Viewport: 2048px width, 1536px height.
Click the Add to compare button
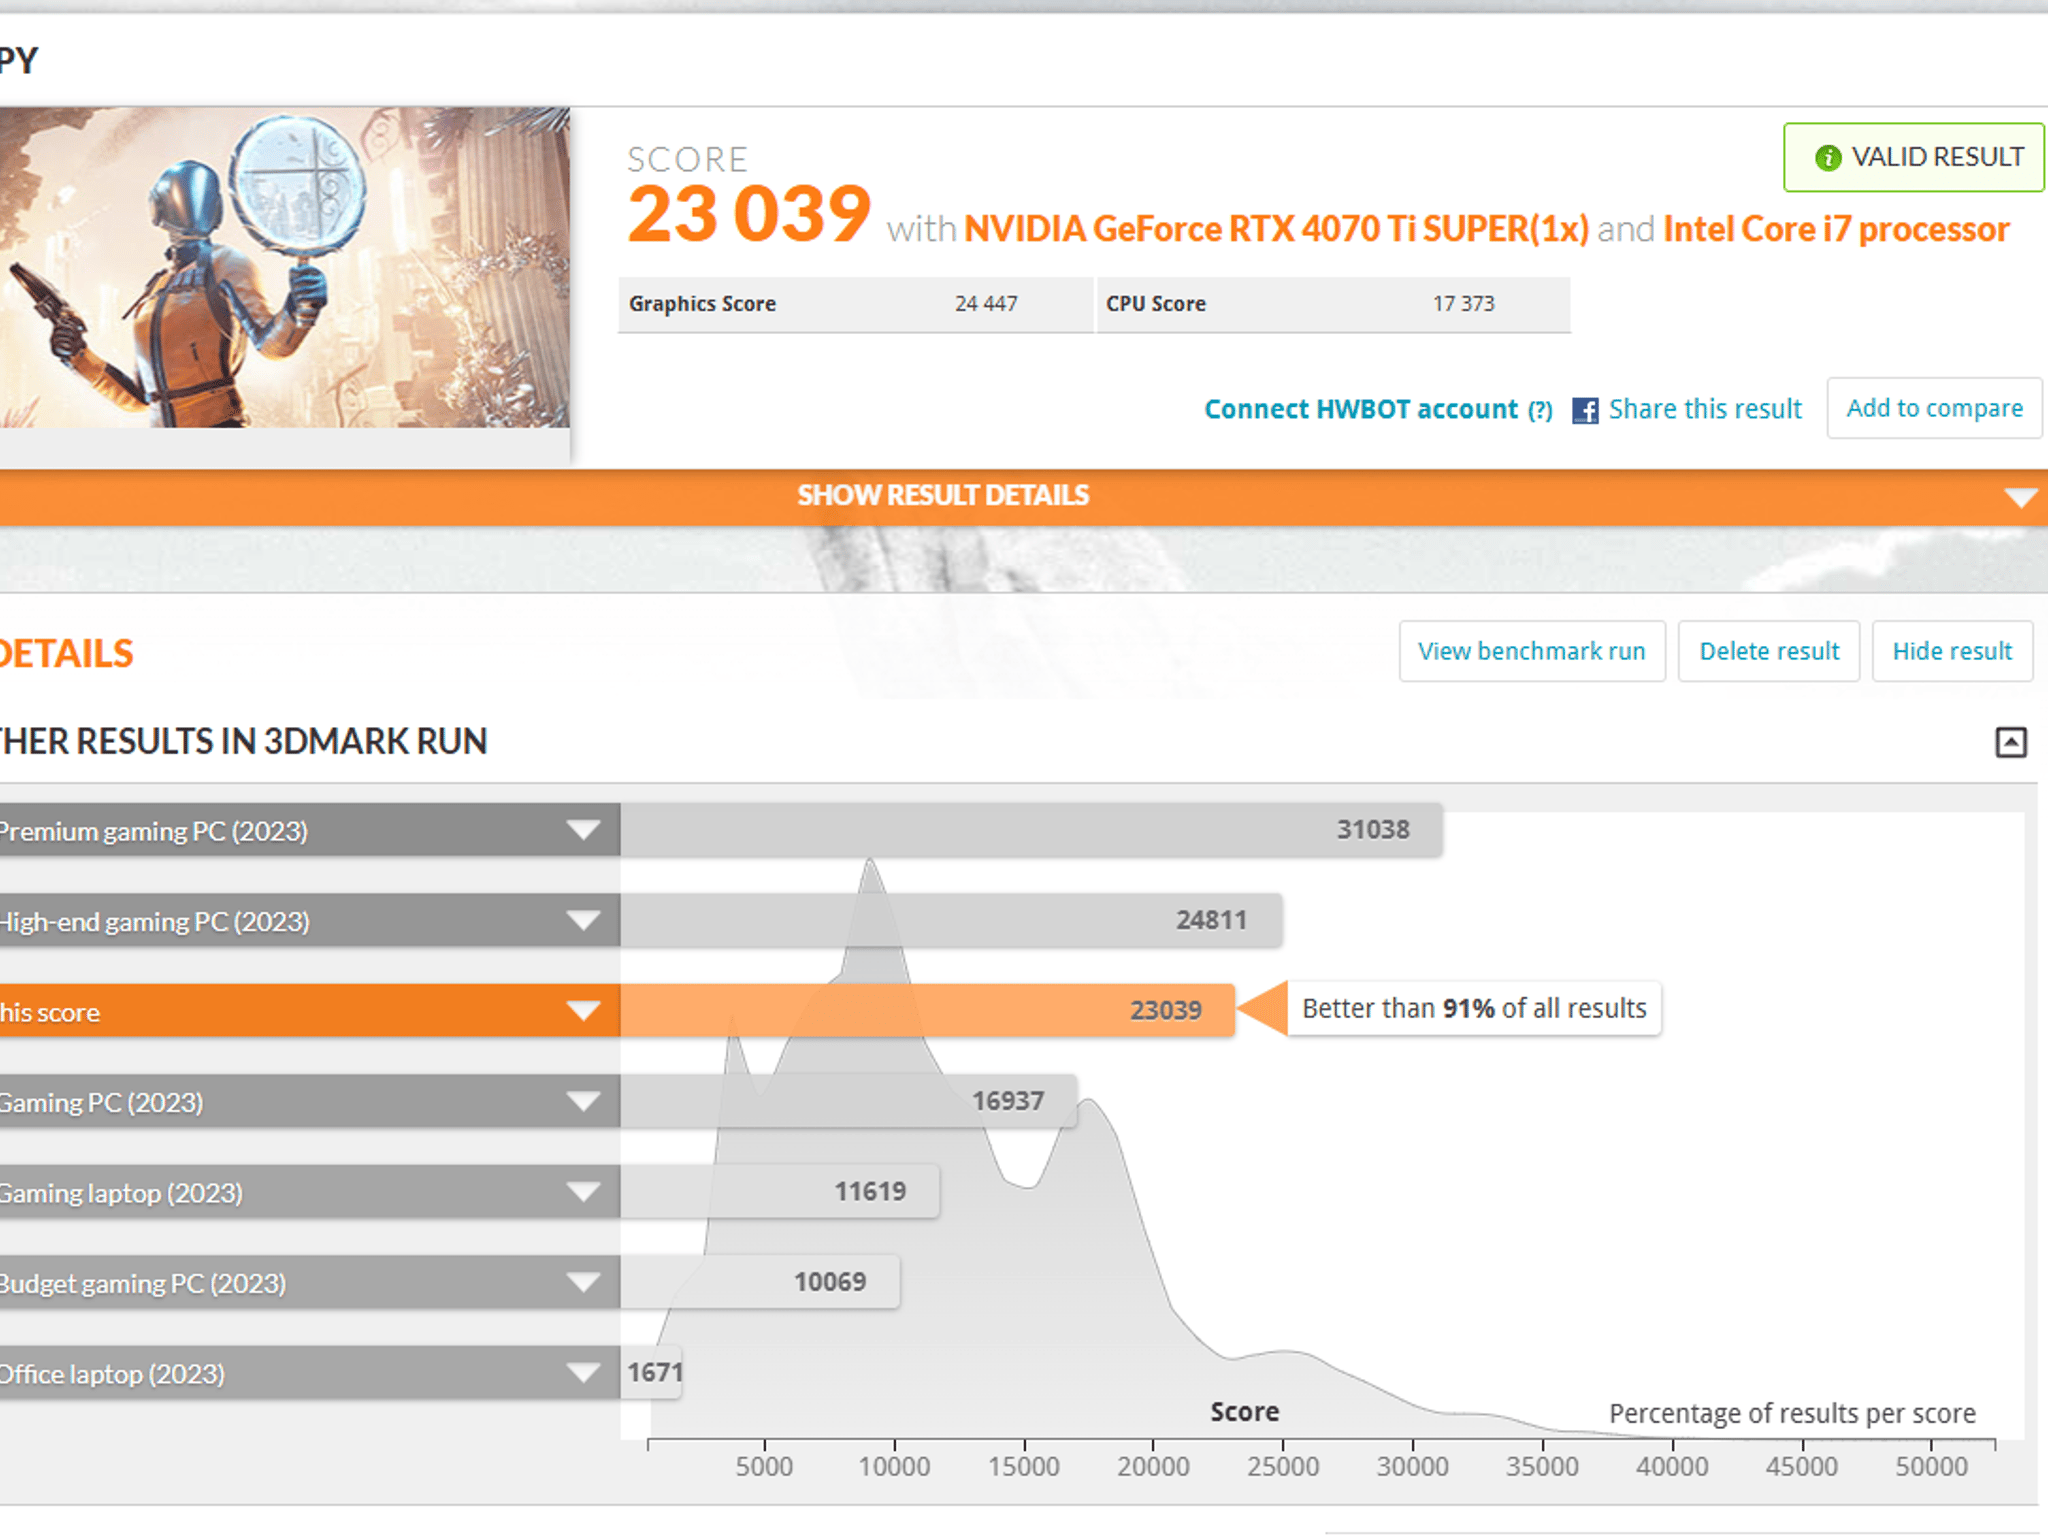click(1934, 408)
